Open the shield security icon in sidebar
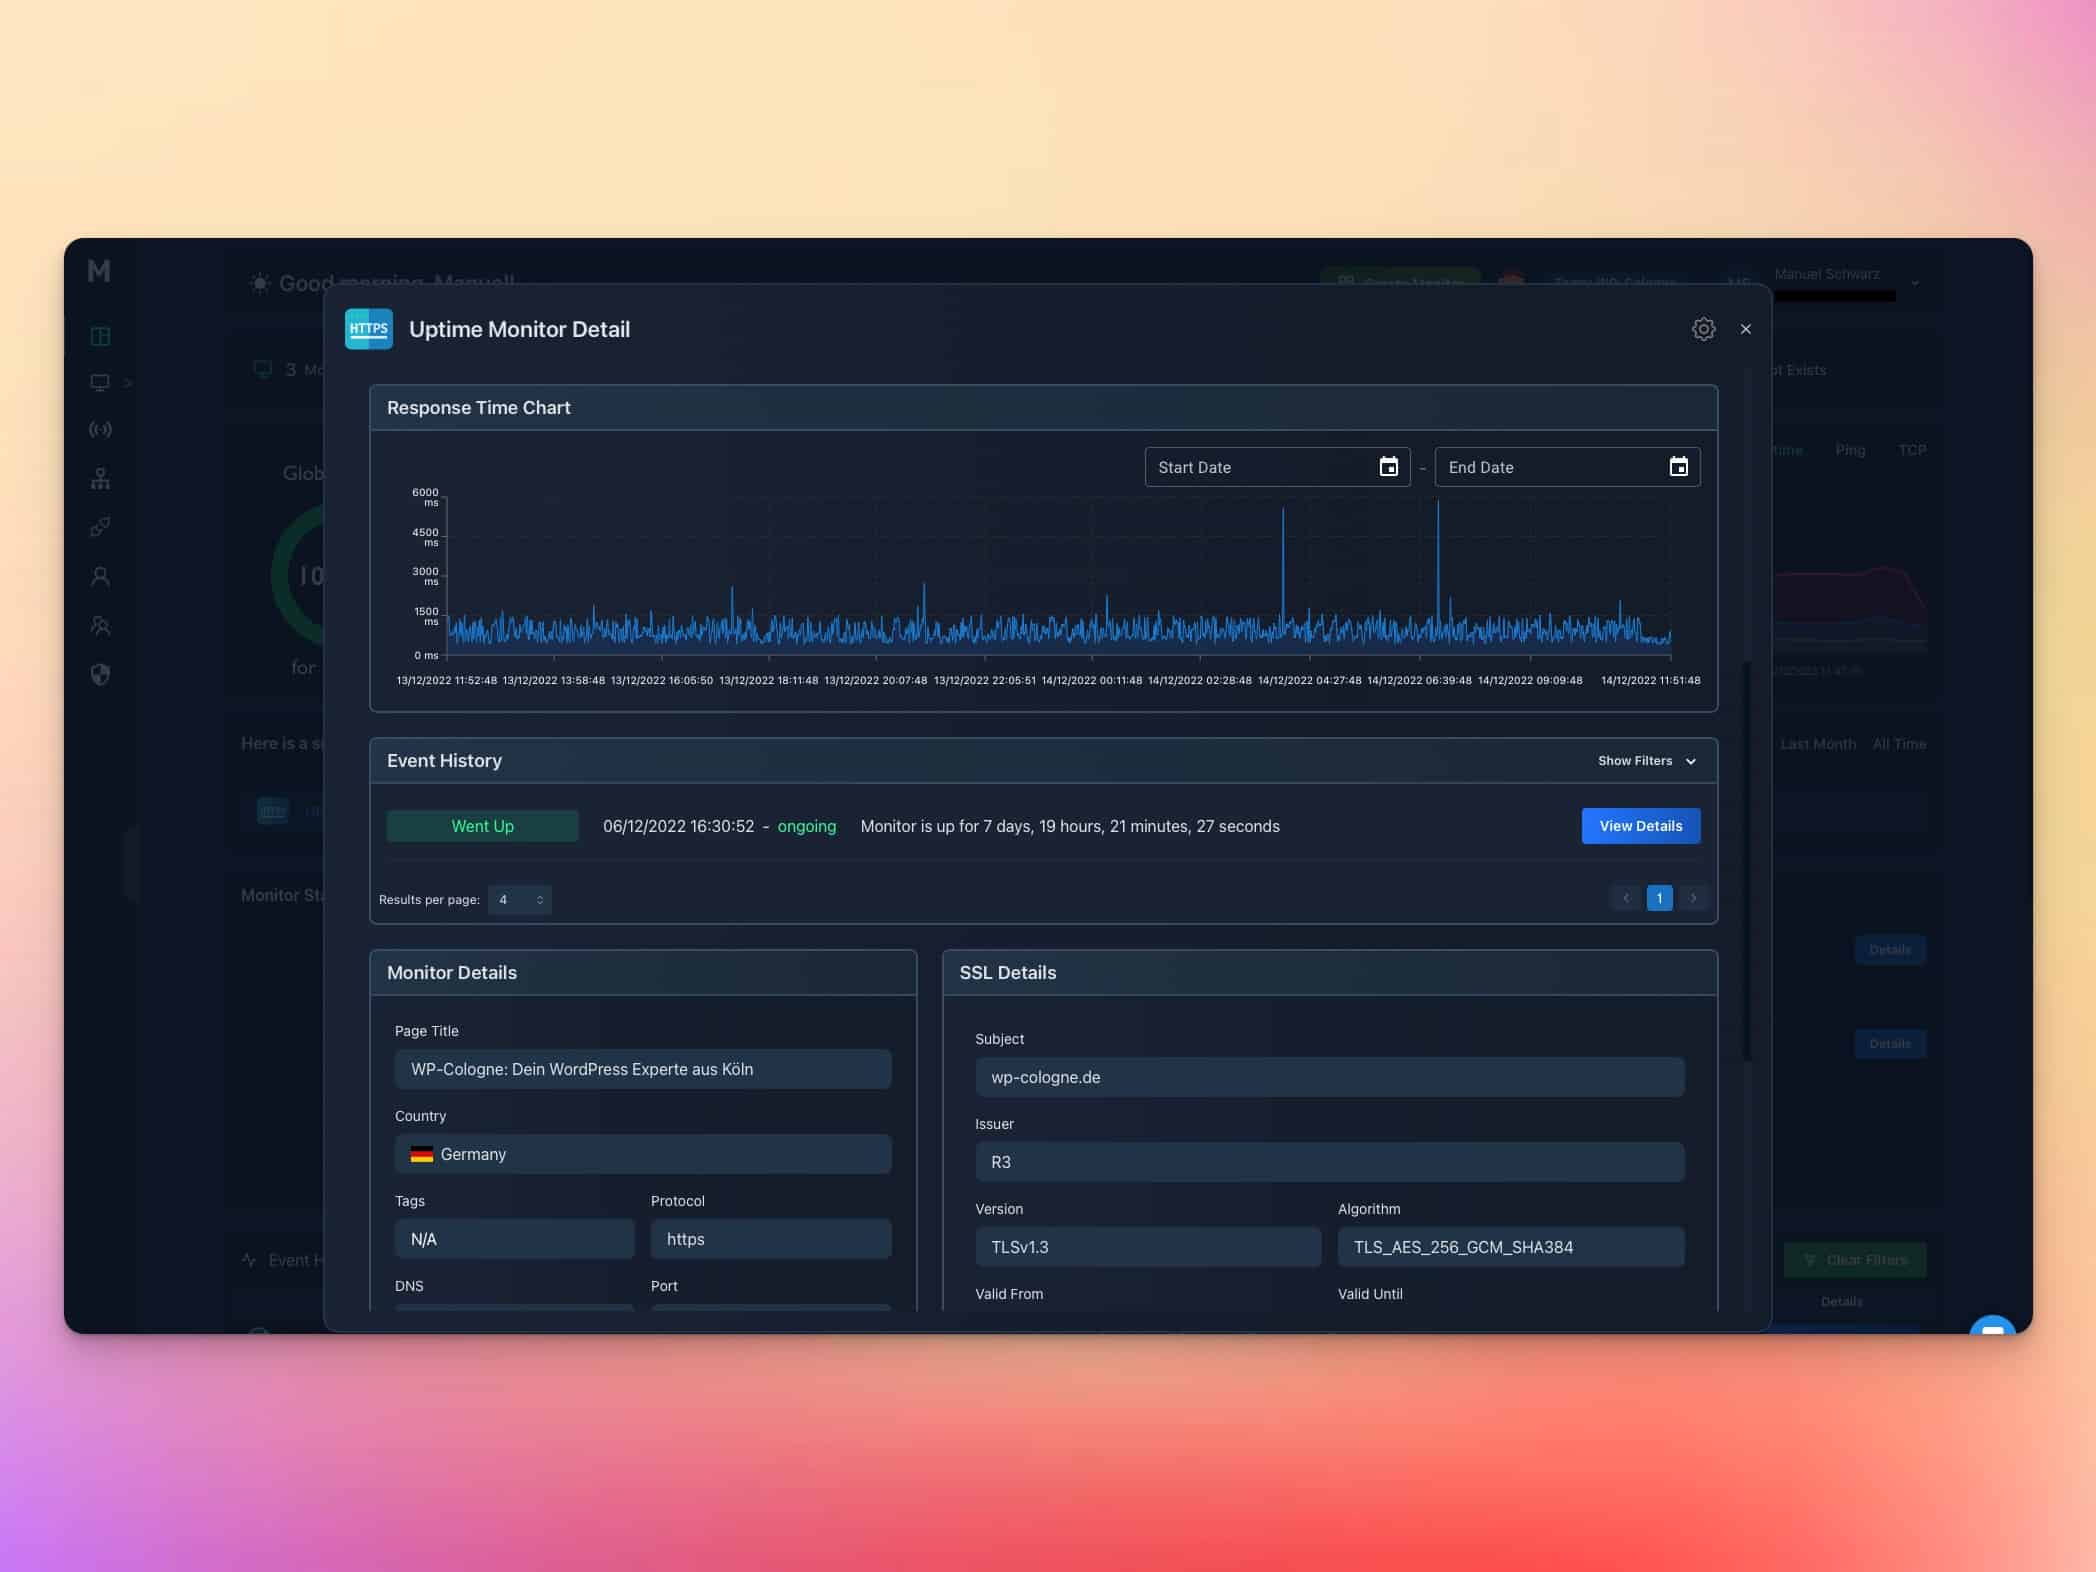Screen dimensions: 2096x1572 (100, 674)
